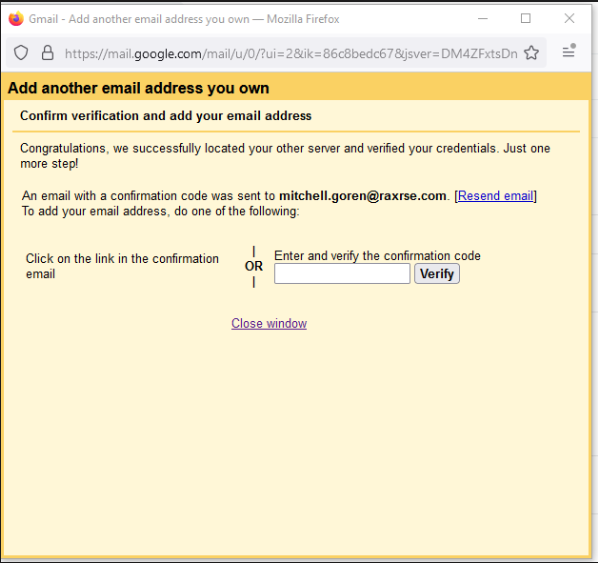Click the 'Enter and verify the confirmation code' label
Viewport: 598px width, 563px height.
coord(377,256)
